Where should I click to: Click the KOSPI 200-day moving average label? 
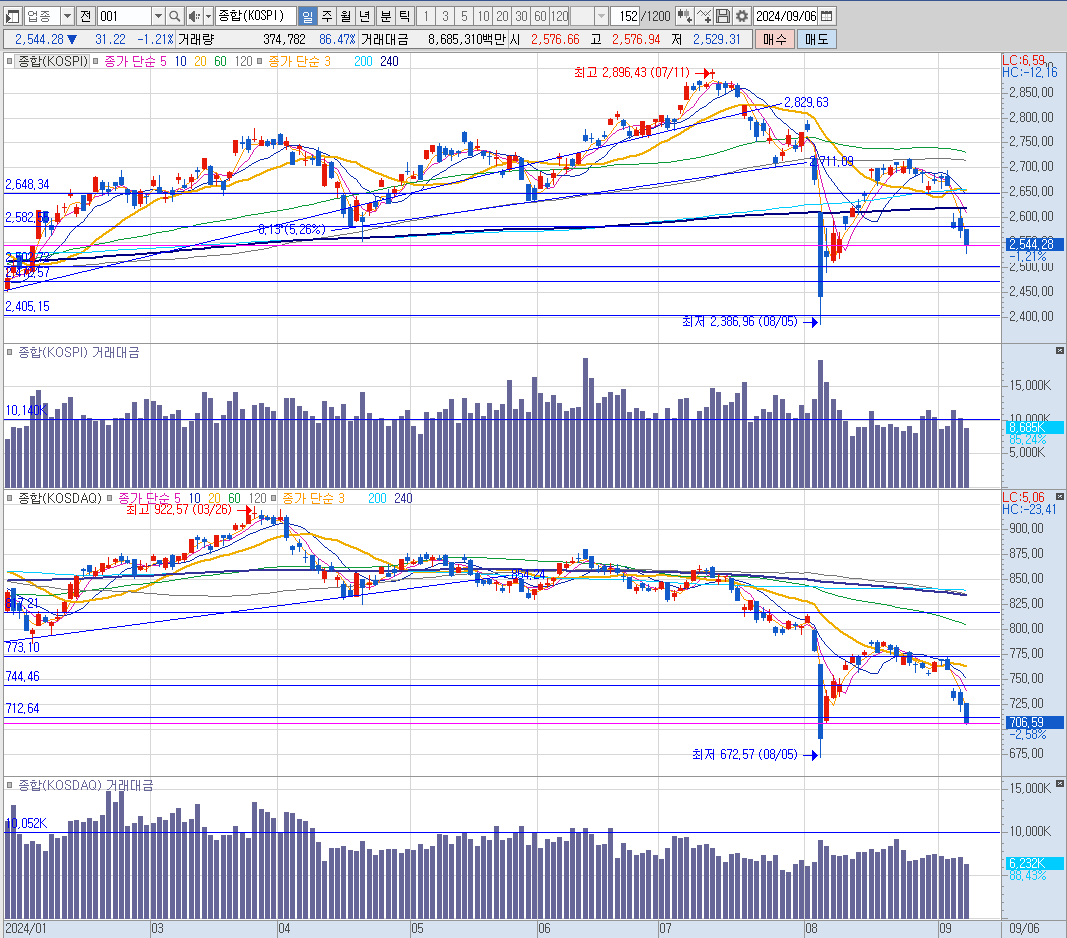pyautogui.click(x=363, y=61)
